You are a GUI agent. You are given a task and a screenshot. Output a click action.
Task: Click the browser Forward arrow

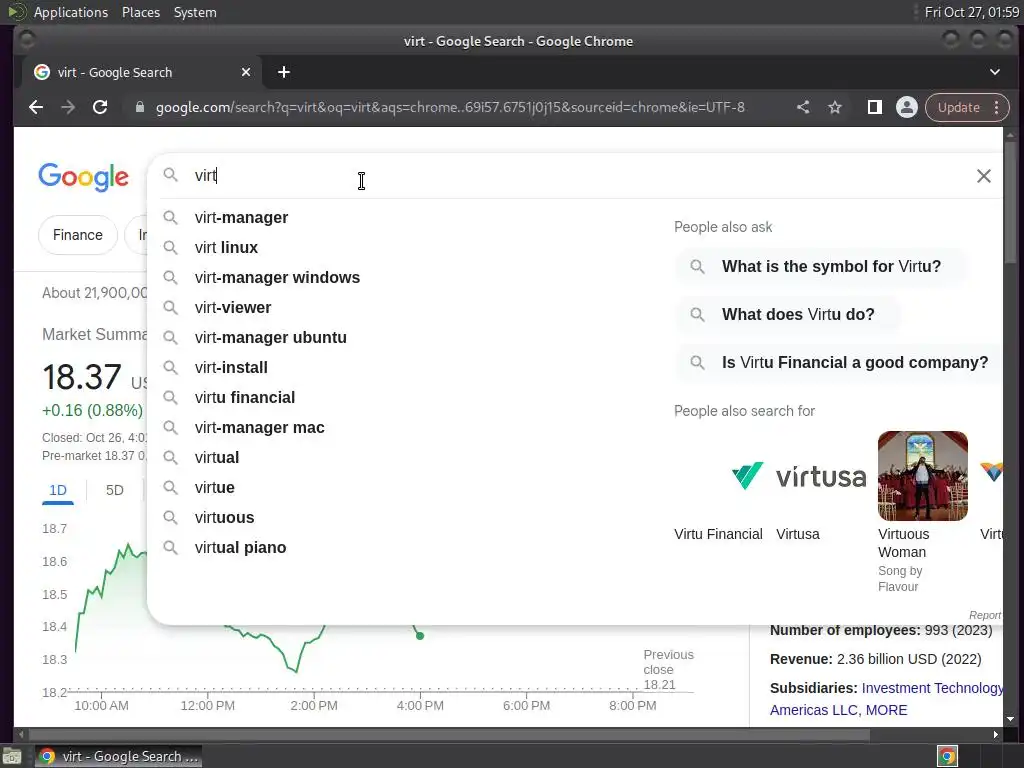click(x=68, y=107)
